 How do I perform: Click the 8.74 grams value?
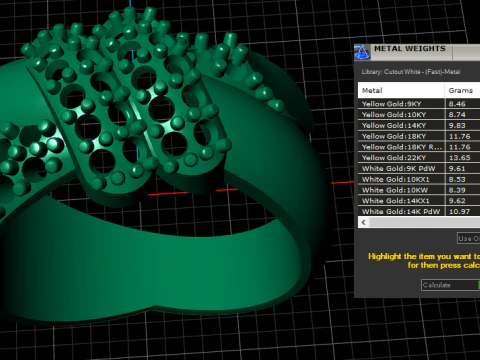457,115
